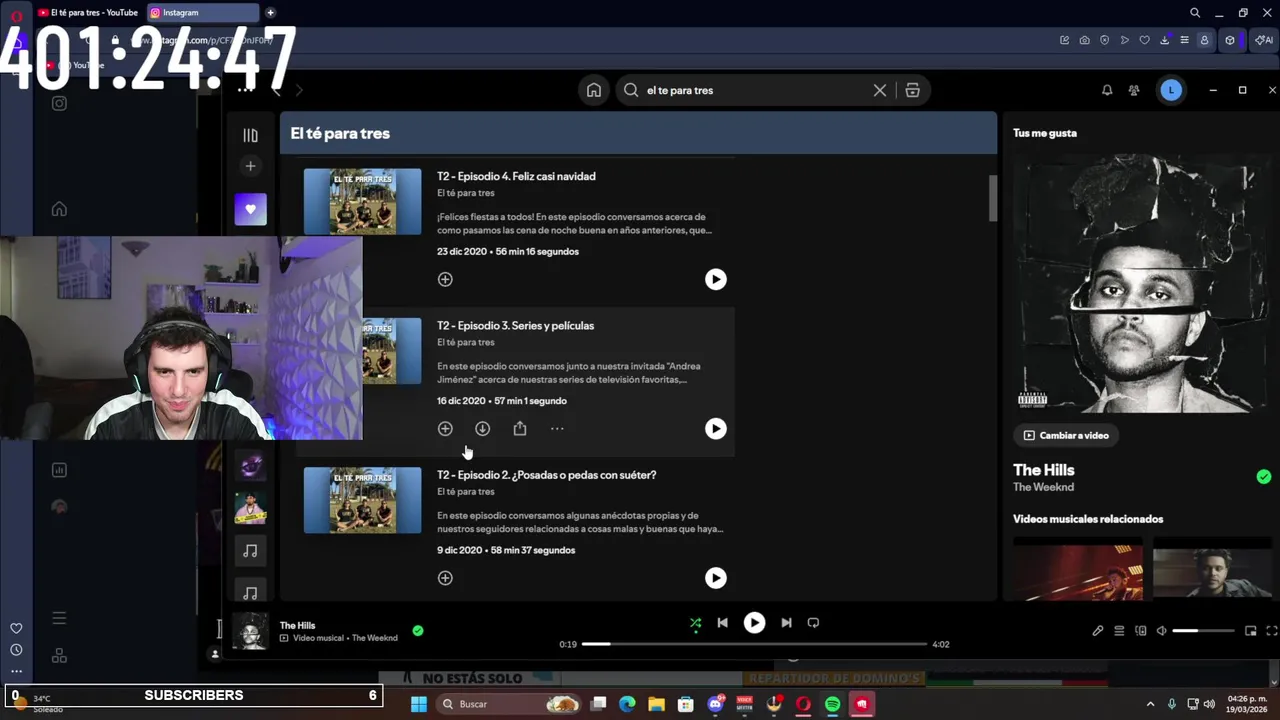Toggle shuffle in the player bar
Viewport: 1280px width, 720px height.
[x=695, y=623]
